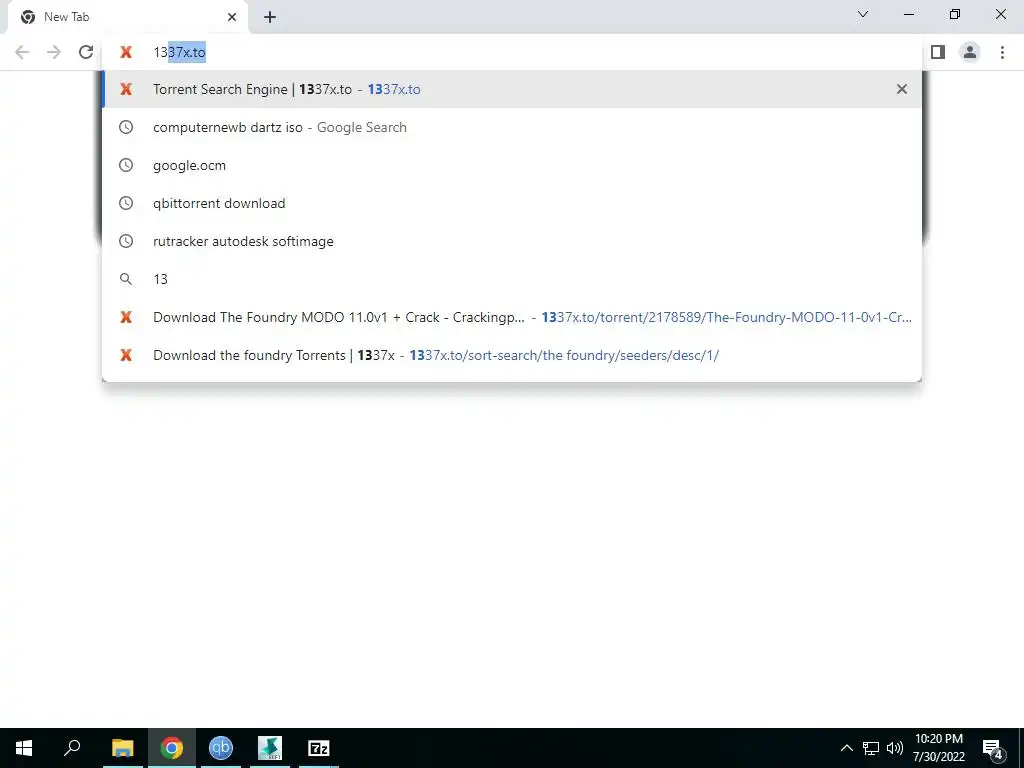Show hidden system tray icons
The height and width of the screenshot is (768, 1024).
click(846, 748)
